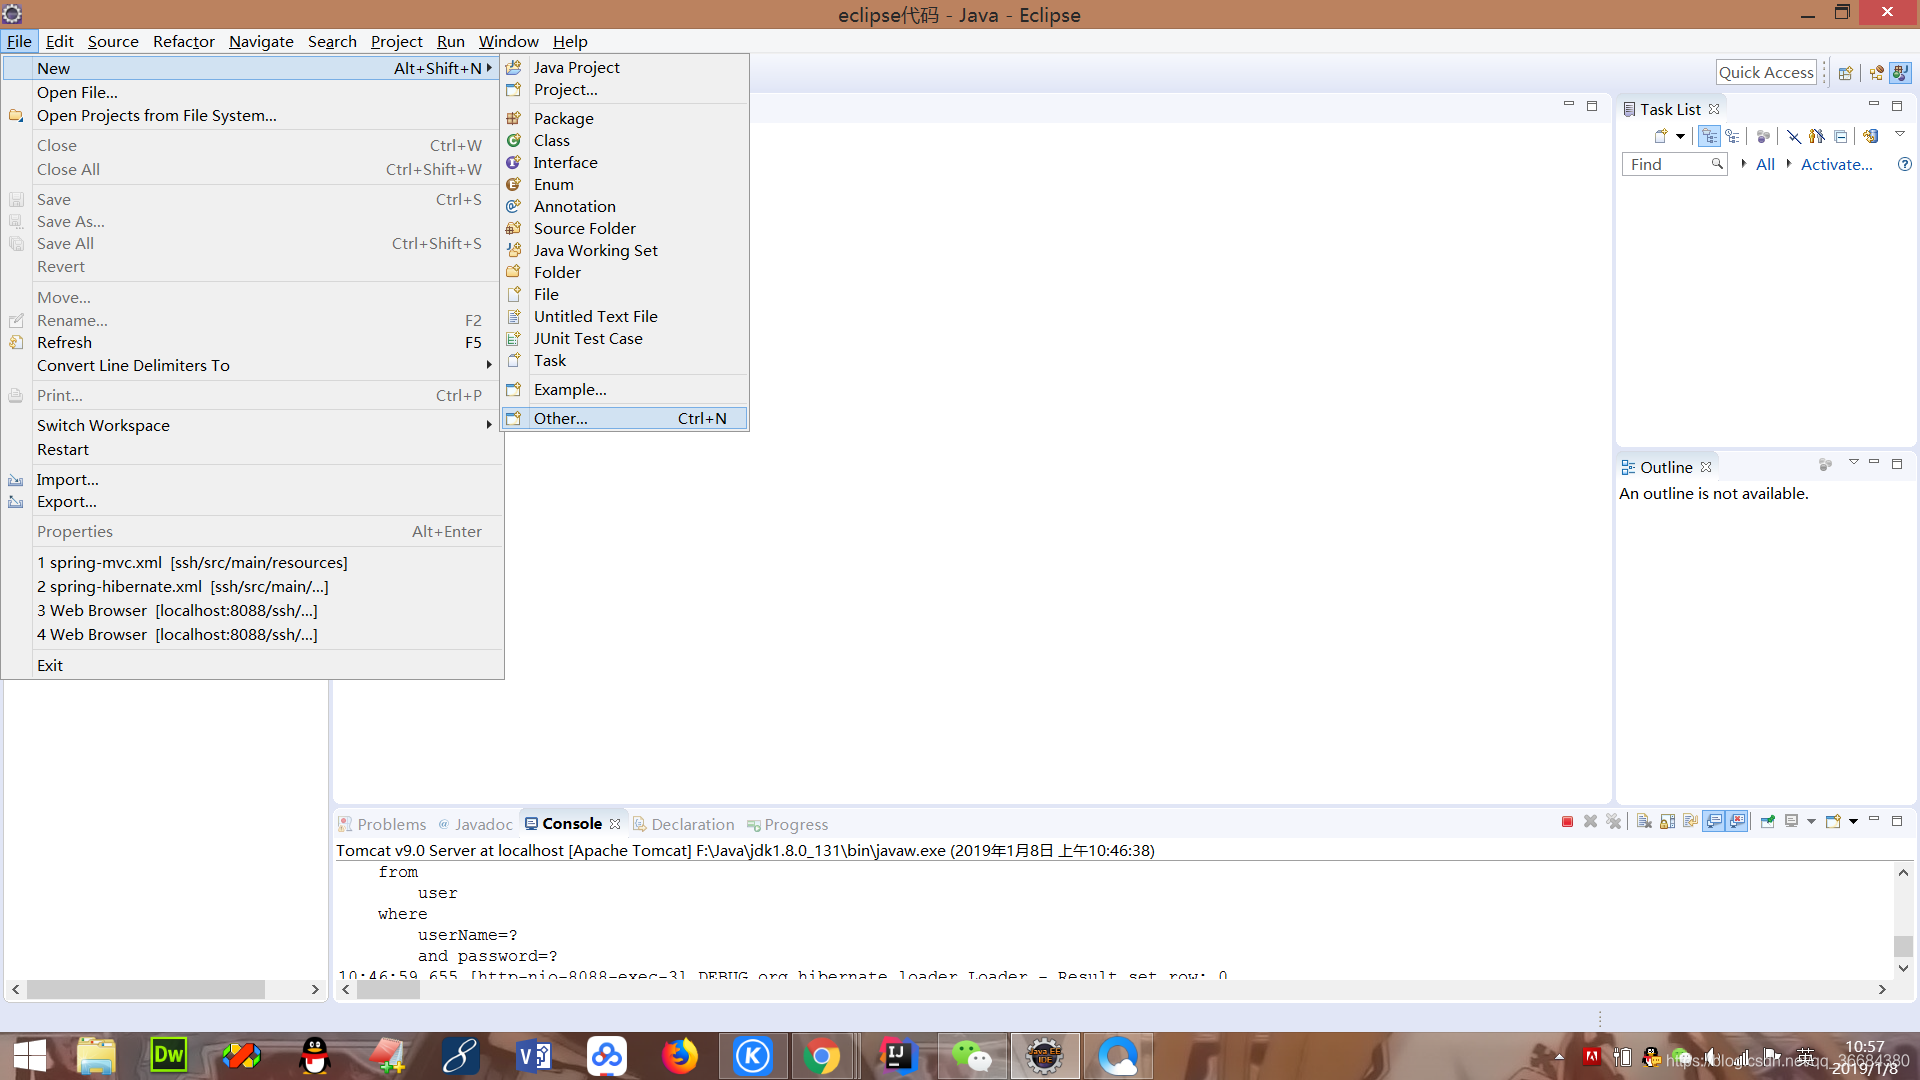Open the New Task dropdown arrow
This screenshot has width=1920, height=1080.
(x=1680, y=136)
